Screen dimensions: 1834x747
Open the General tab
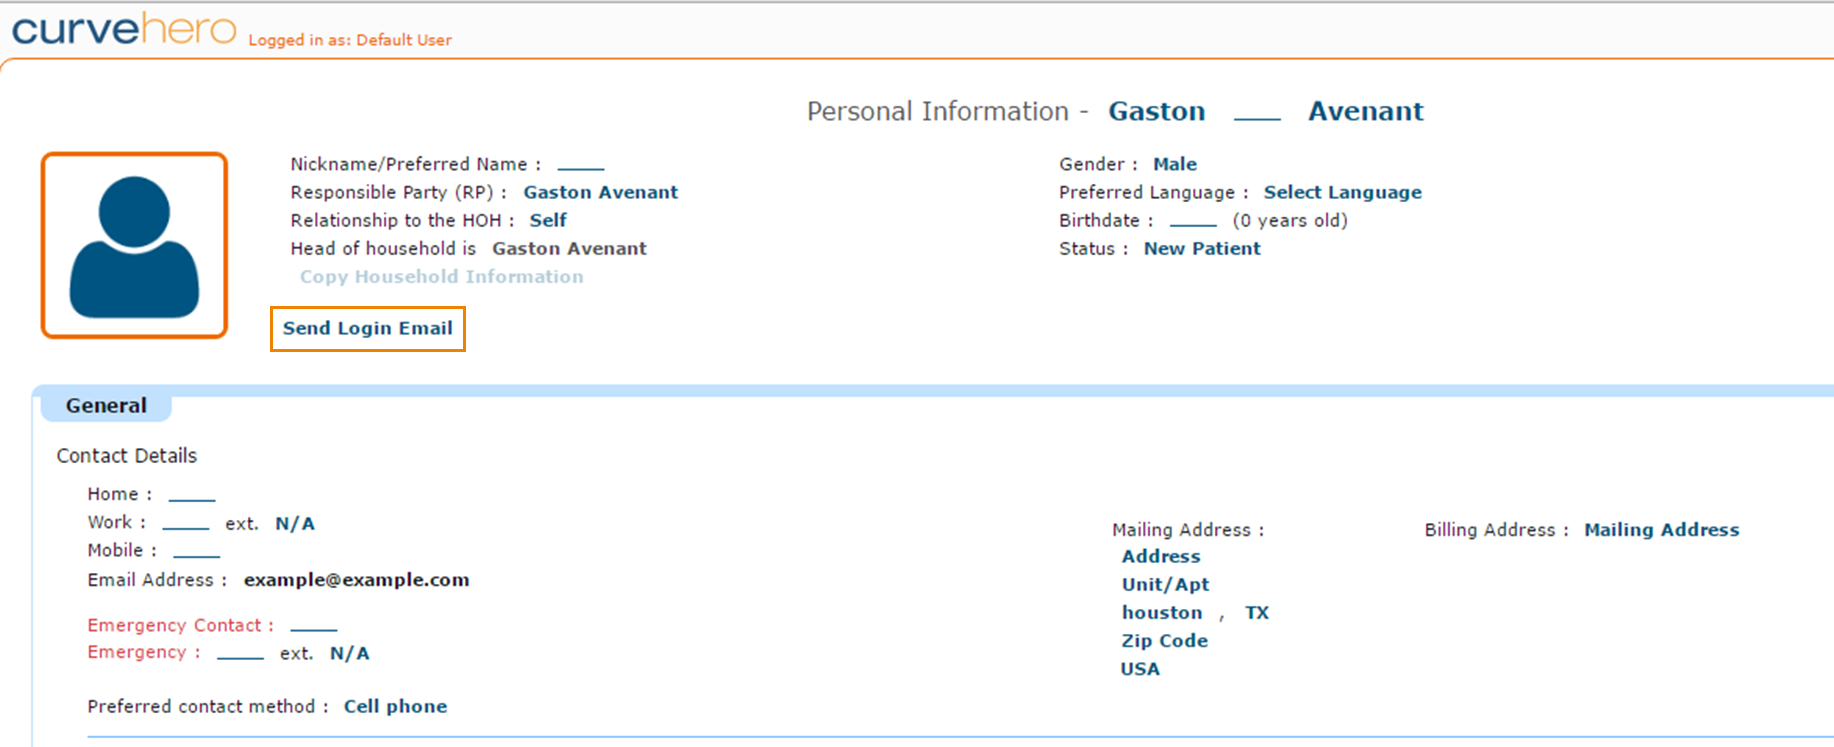coord(106,405)
